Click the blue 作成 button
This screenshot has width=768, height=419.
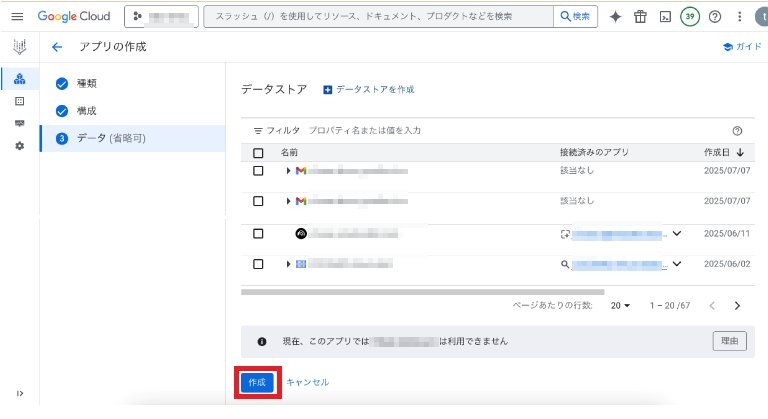click(x=257, y=382)
